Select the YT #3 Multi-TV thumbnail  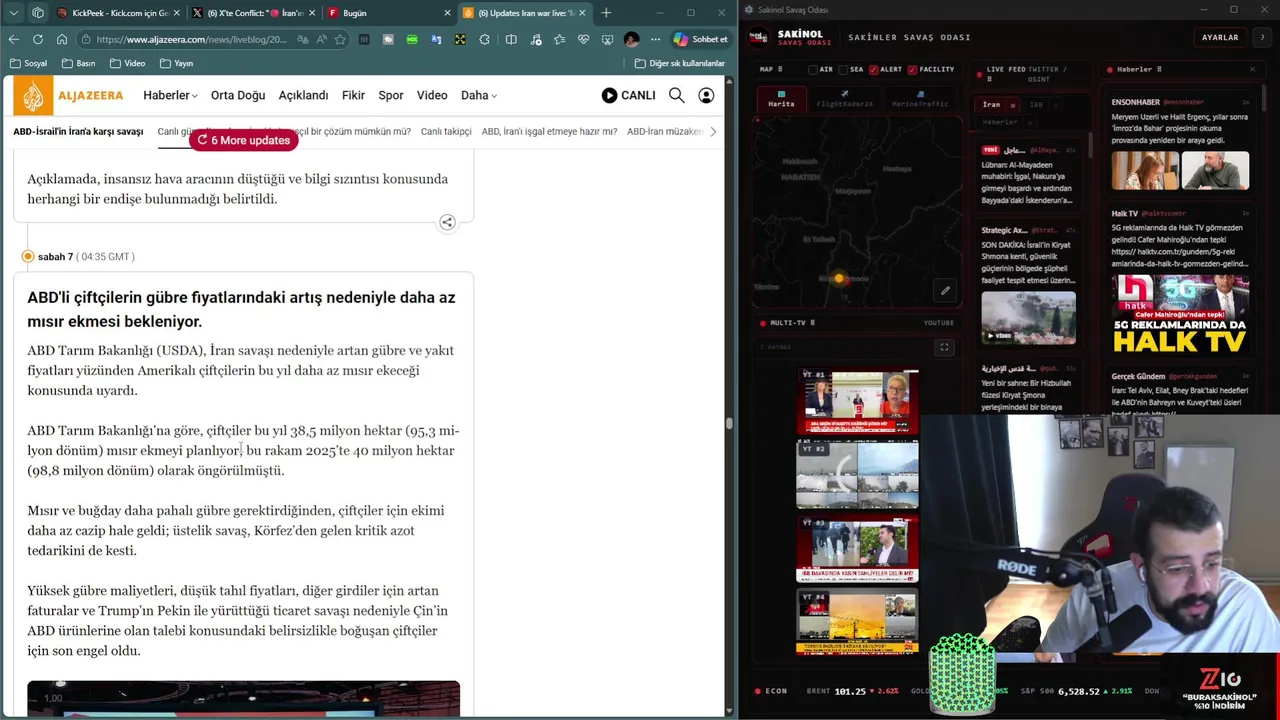tap(857, 549)
